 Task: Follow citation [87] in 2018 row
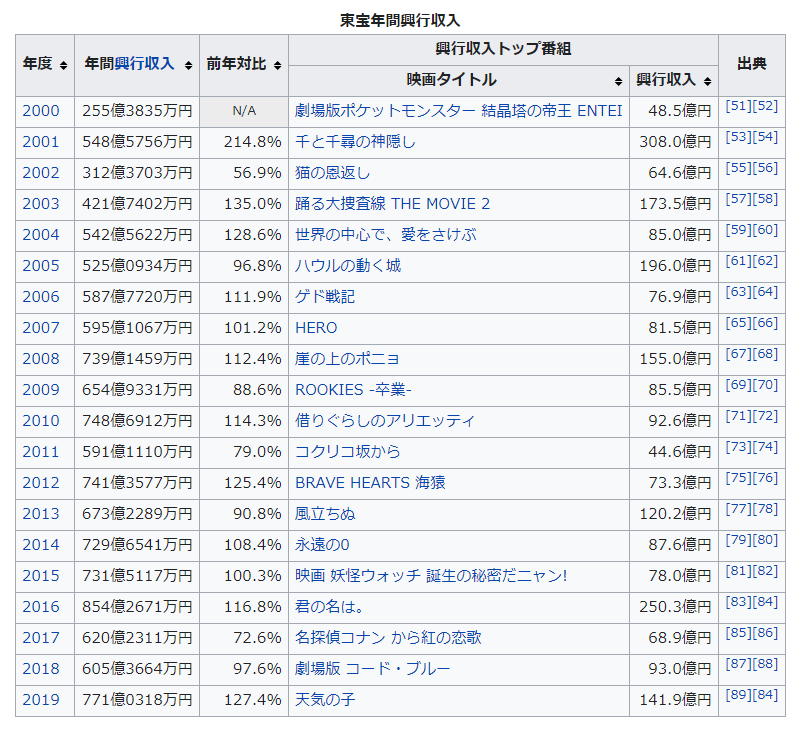pyautogui.click(x=739, y=664)
